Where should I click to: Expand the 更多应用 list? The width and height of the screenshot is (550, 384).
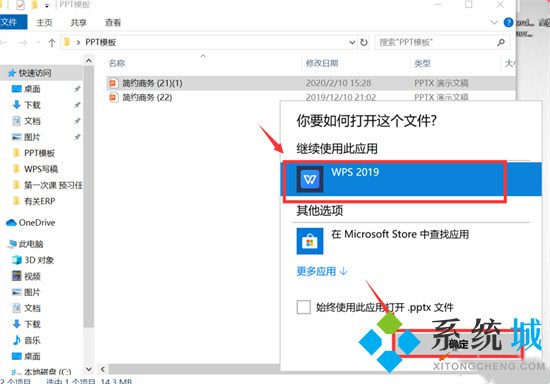[x=322, y=271]
